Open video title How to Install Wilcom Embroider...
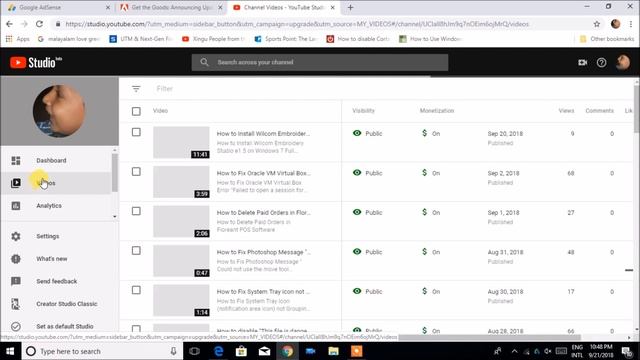 click(263, 133)
